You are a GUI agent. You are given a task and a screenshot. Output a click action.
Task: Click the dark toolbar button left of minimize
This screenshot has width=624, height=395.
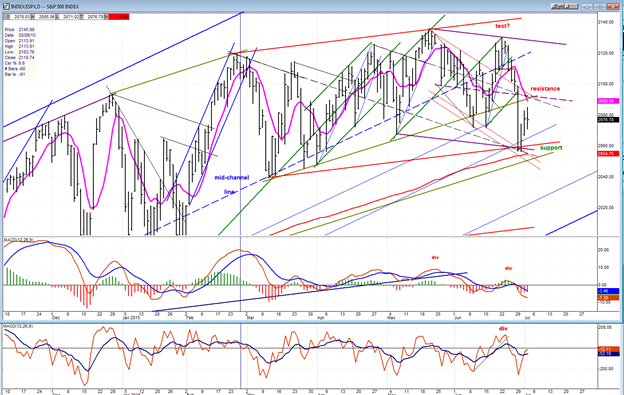pos(564,6)
